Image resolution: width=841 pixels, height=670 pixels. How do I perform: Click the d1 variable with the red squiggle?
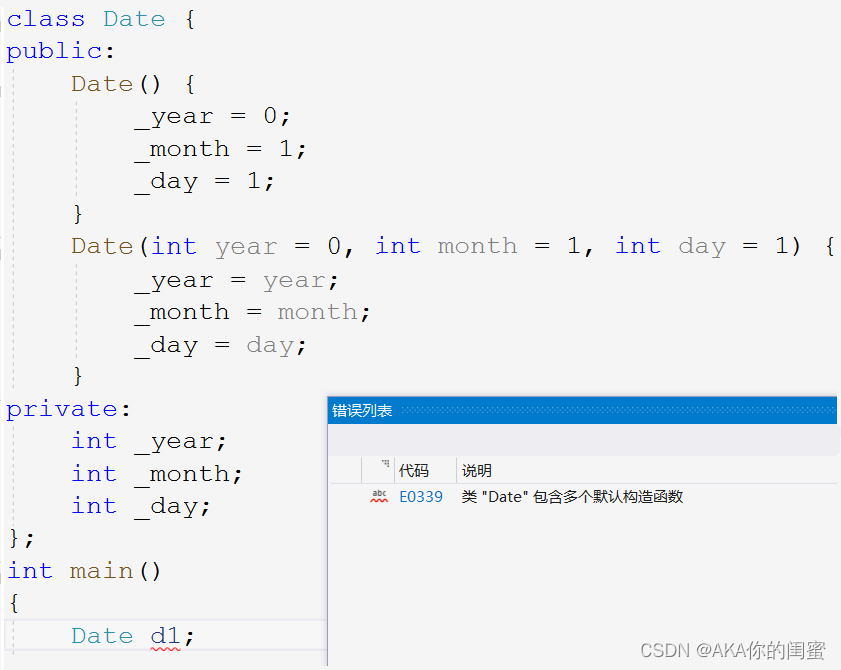pyautogui.click(x=165, y=636)
